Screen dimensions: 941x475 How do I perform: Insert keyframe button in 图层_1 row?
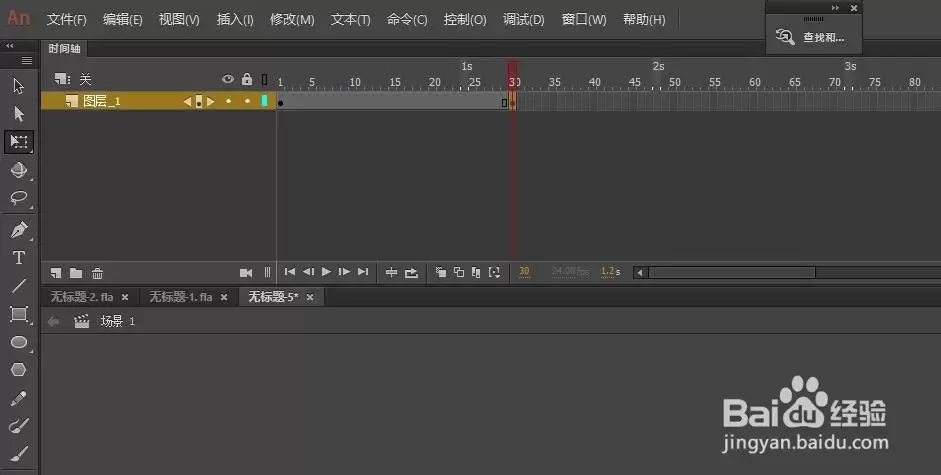pyautogui.click(x=199, y=101)
